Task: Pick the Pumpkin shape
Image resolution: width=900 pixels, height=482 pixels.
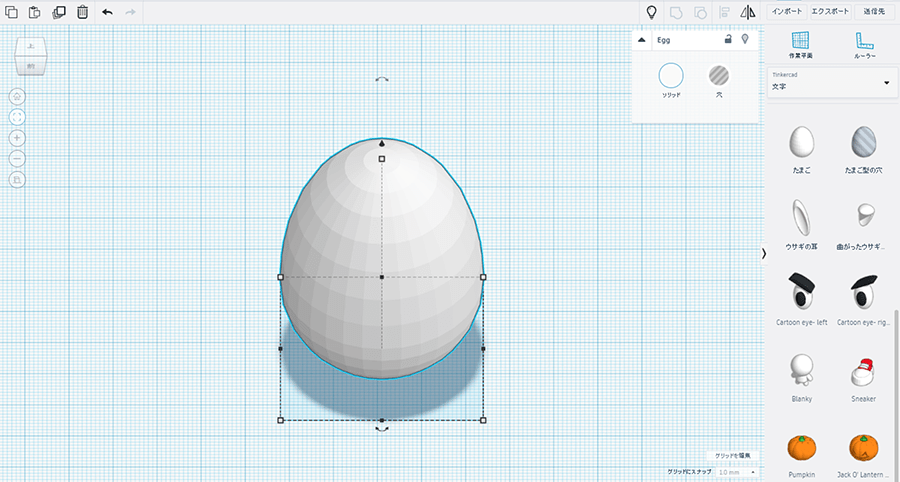Action: click(801, 448)
